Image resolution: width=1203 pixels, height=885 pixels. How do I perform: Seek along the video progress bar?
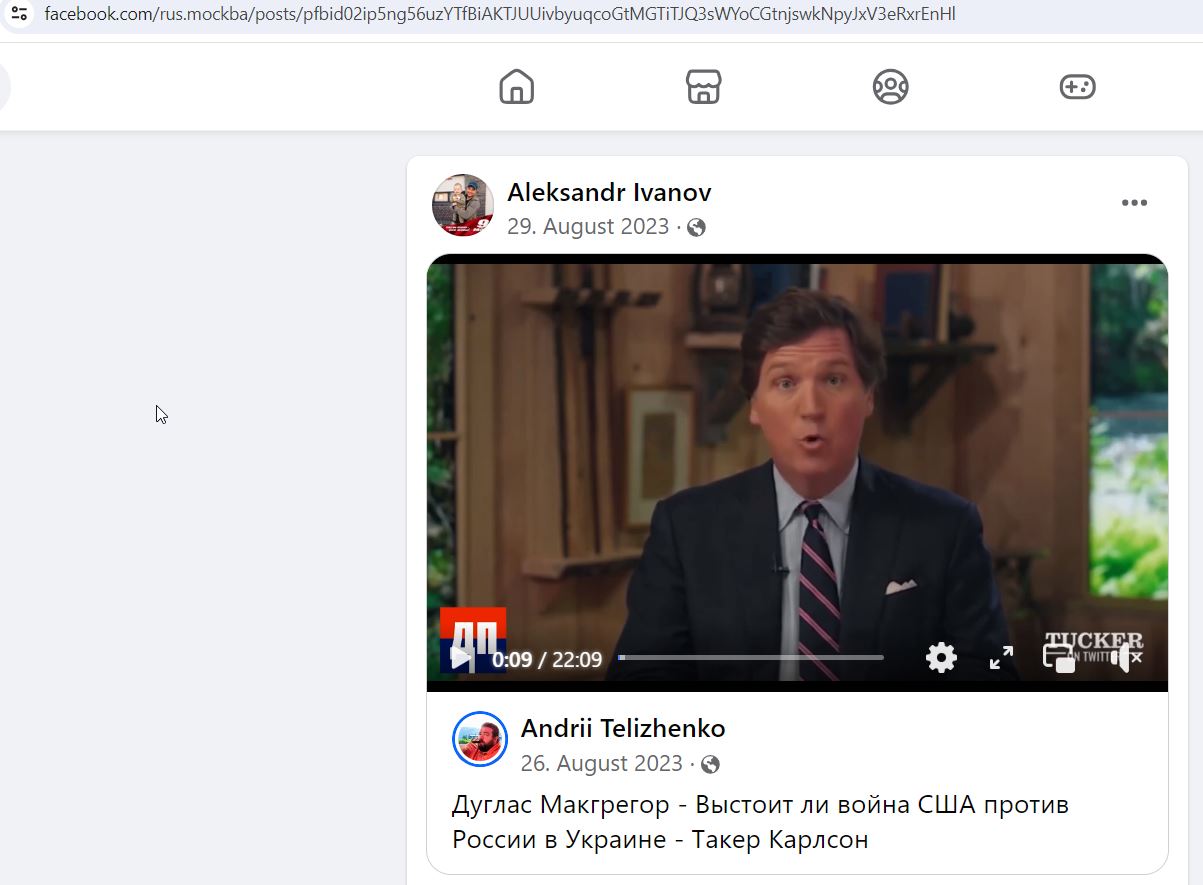point(751,657)
